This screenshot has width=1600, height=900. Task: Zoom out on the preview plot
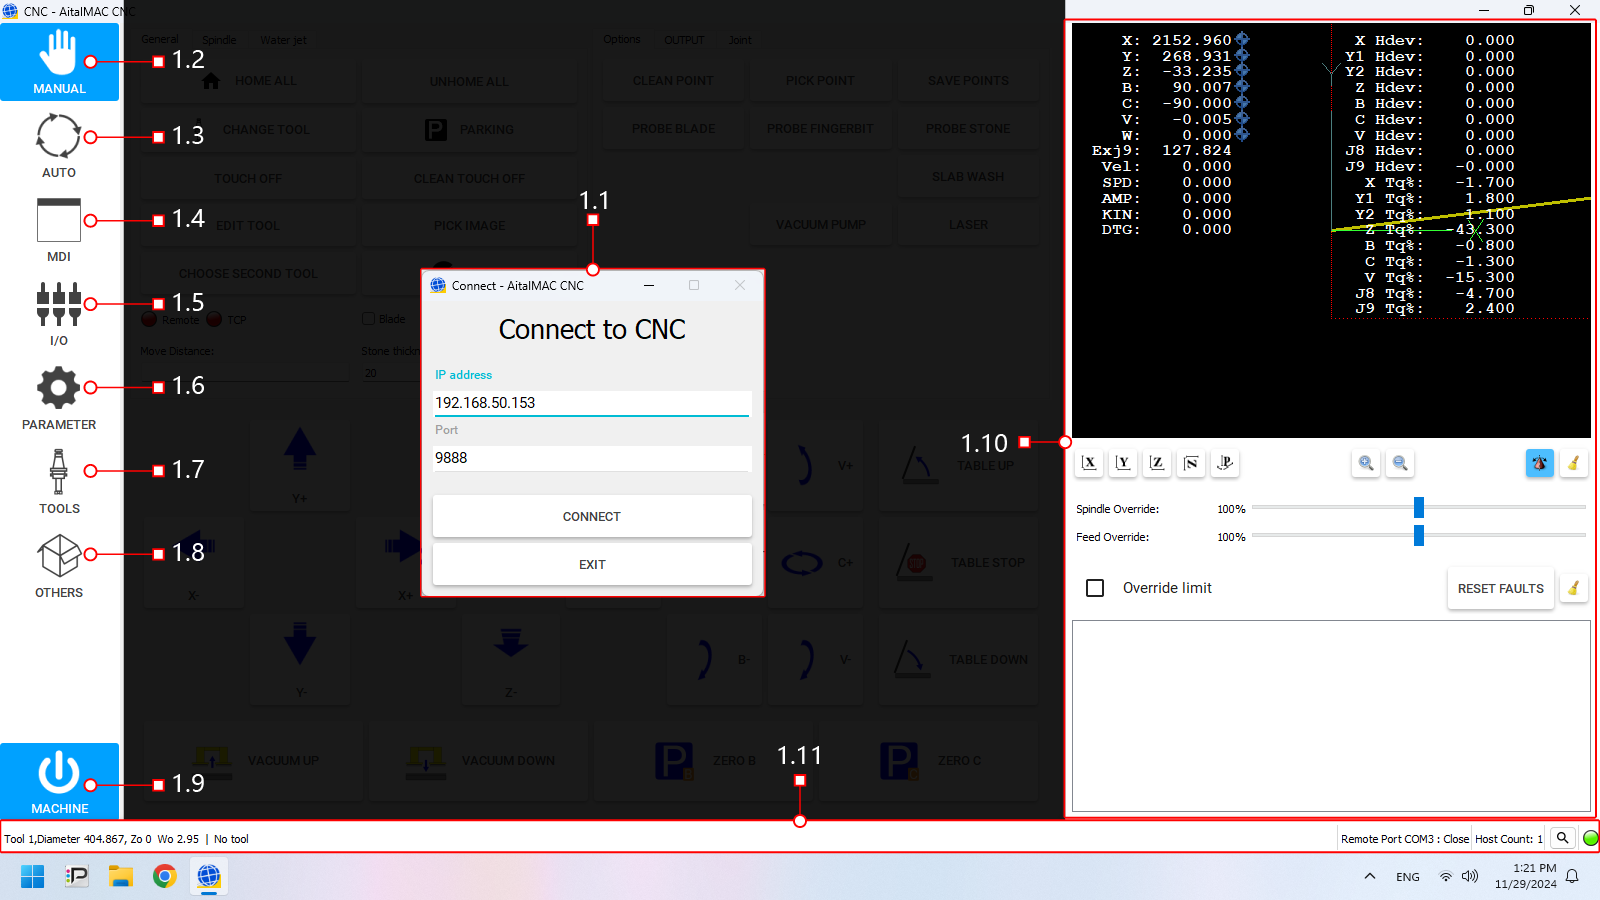click(x=1400, y=463)
